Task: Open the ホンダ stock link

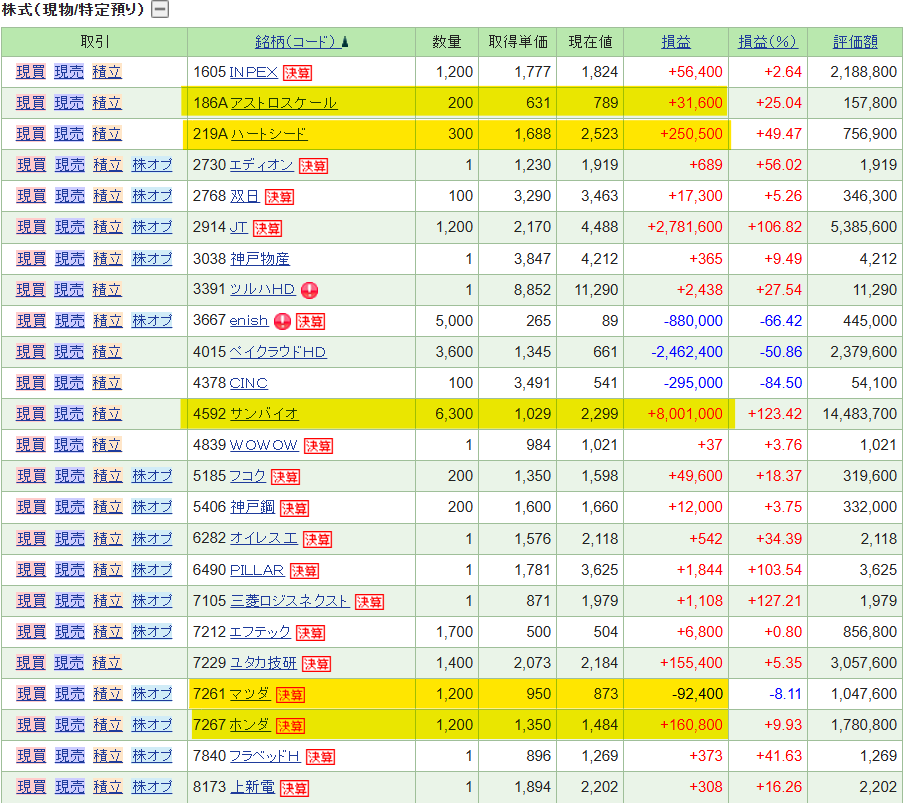Action: 250,725
